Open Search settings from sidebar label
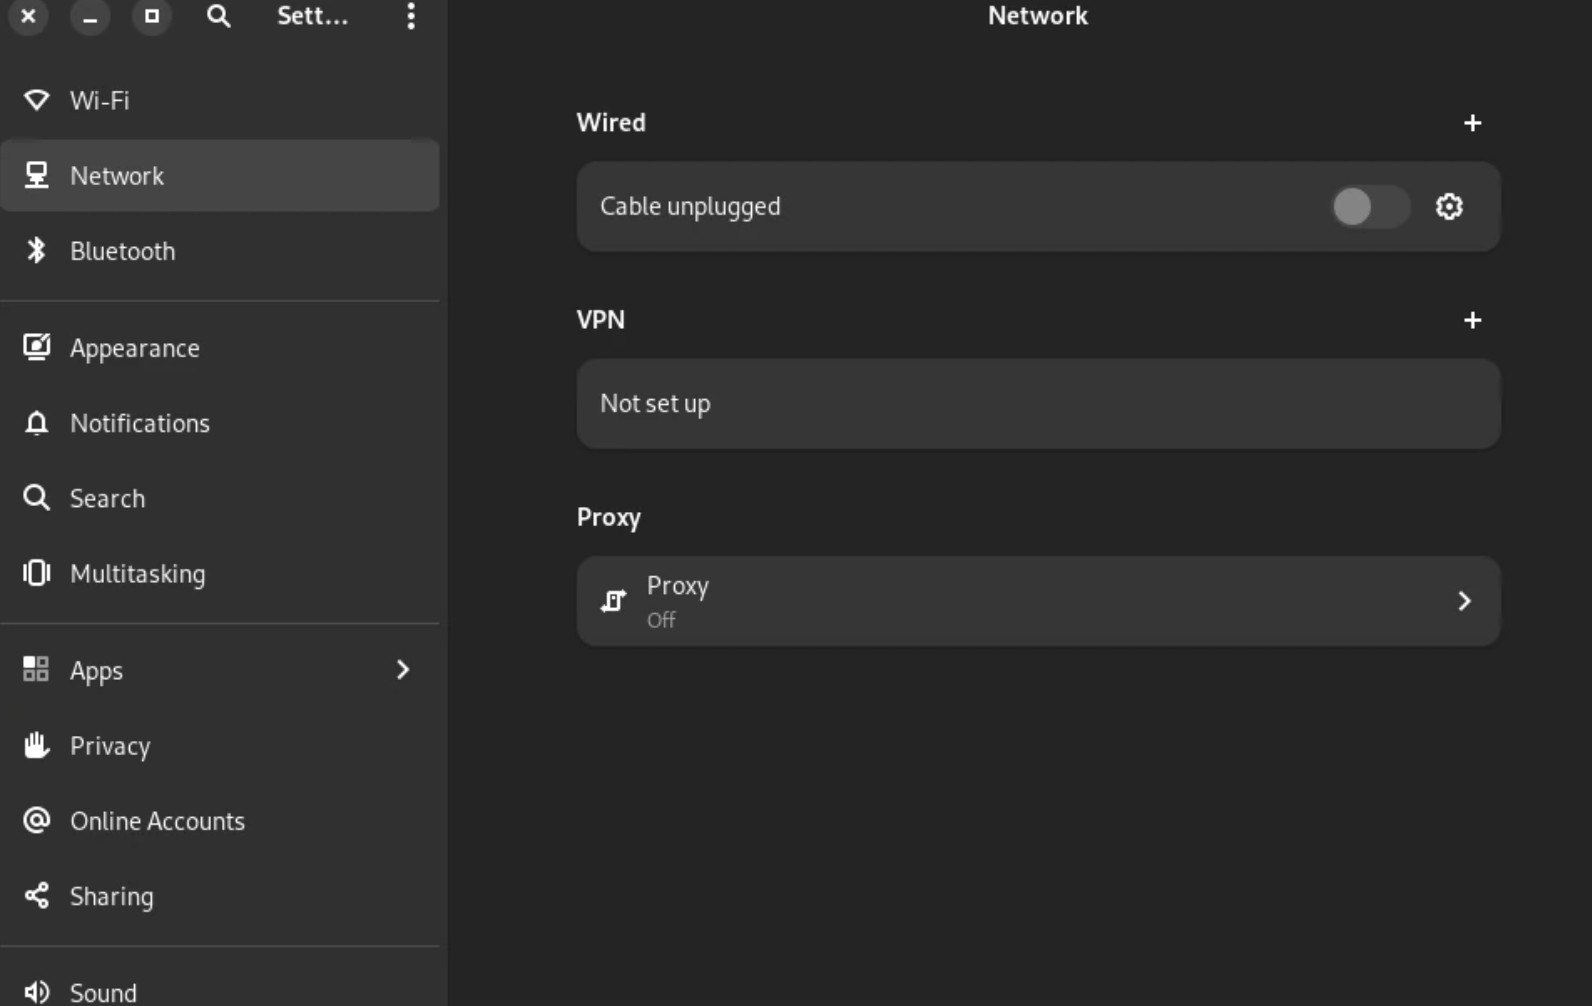Viewport: 1592px width, 1006px height. click(x=107, y=498)
